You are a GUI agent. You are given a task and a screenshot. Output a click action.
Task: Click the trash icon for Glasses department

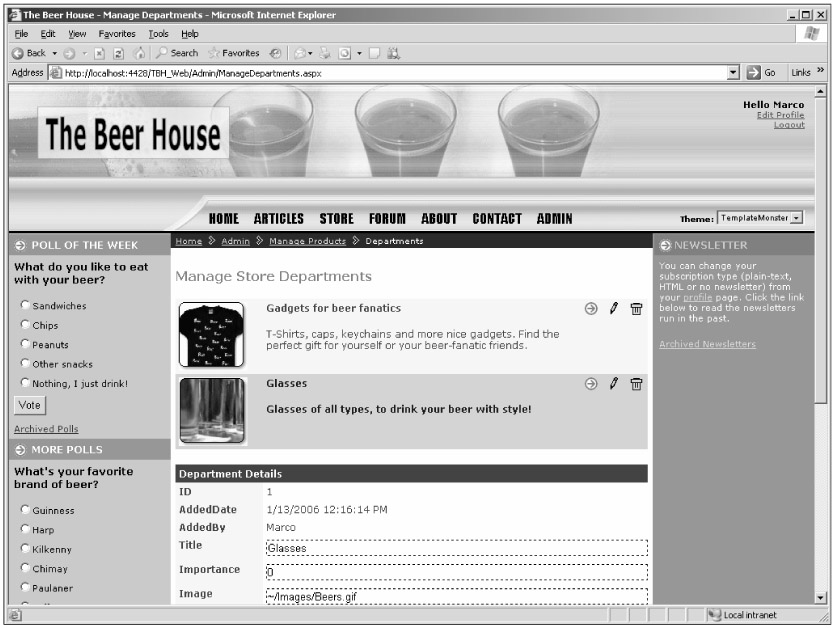(636, 384)
